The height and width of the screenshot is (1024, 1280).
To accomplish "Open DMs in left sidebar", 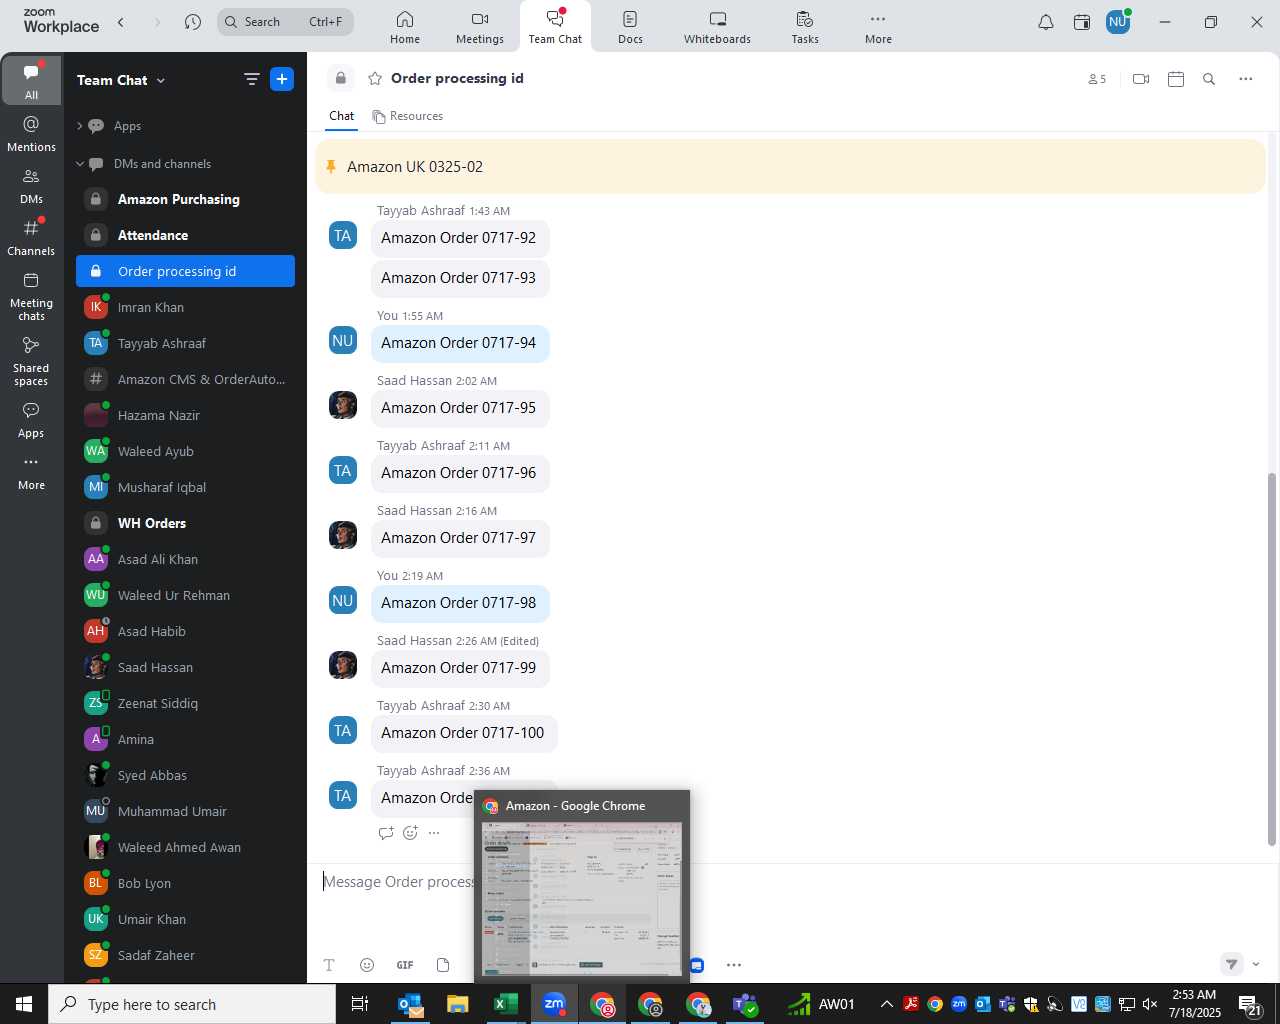I will click(31, 185).
